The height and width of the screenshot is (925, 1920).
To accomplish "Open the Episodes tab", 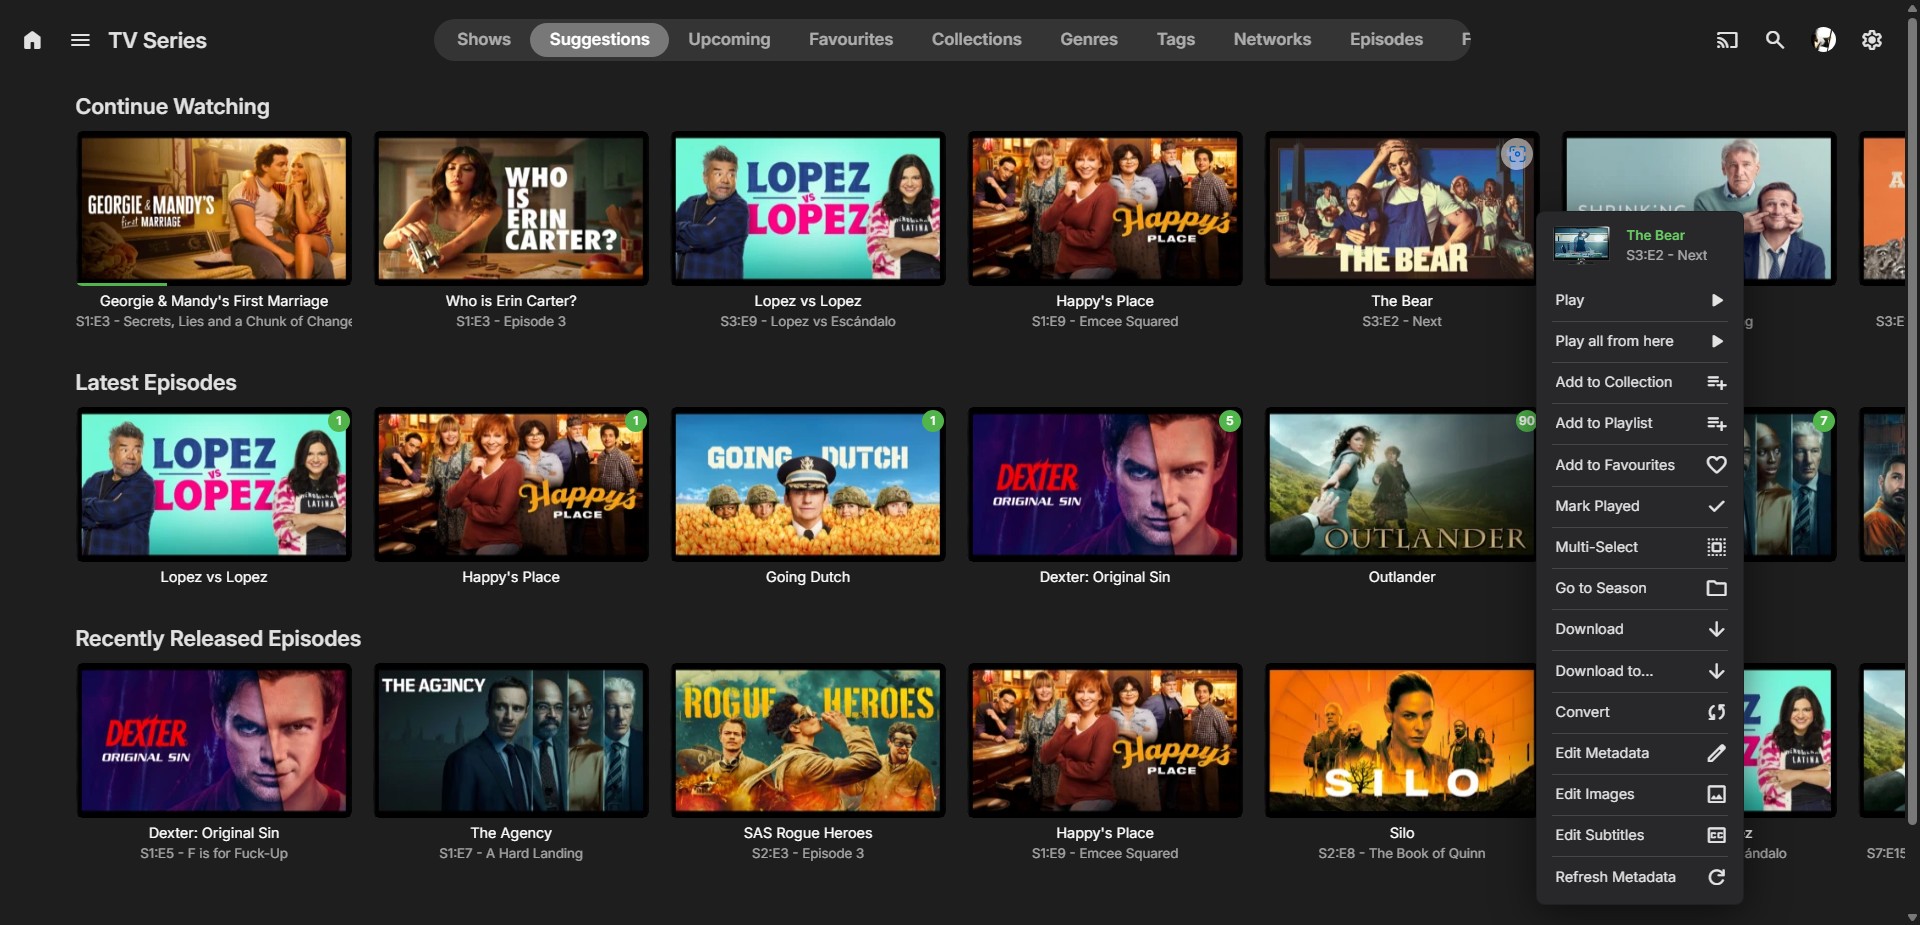I will click(1386, 40).
